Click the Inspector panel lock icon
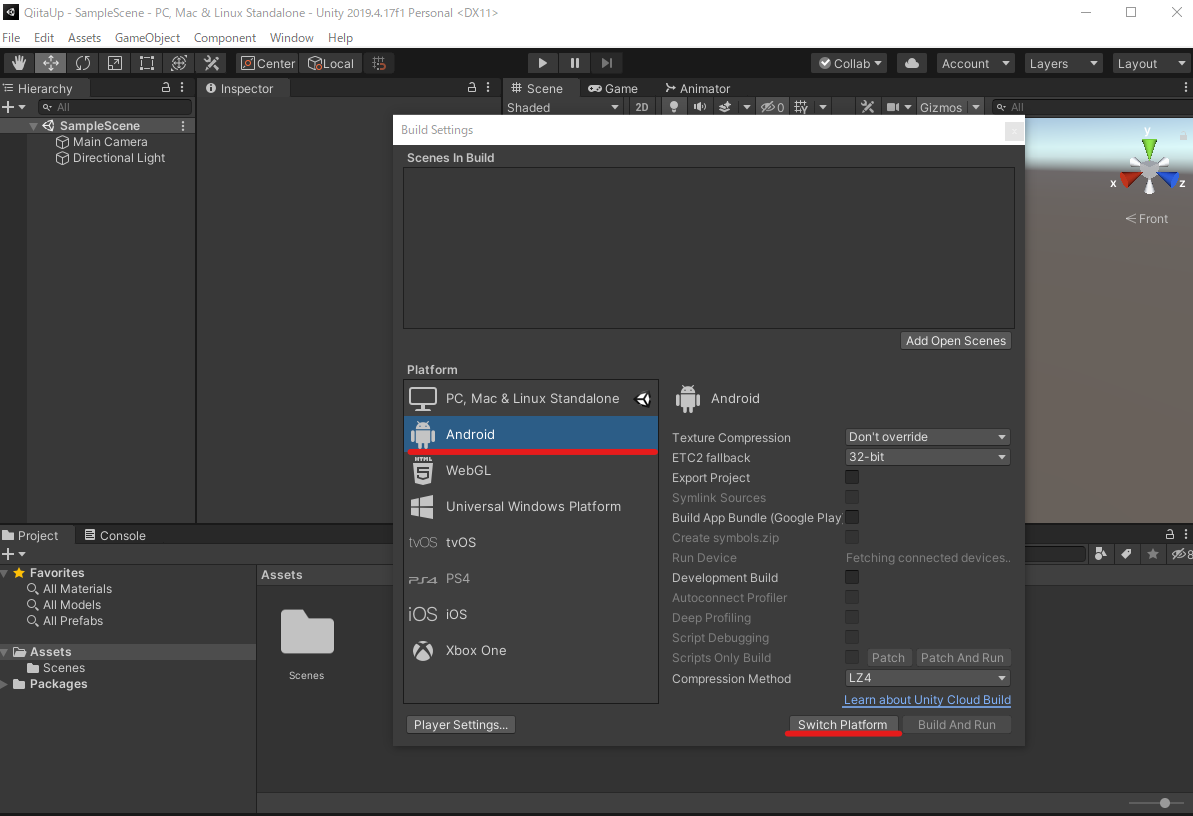Screen dimensions: 1193x816 (x=472, y=88)
